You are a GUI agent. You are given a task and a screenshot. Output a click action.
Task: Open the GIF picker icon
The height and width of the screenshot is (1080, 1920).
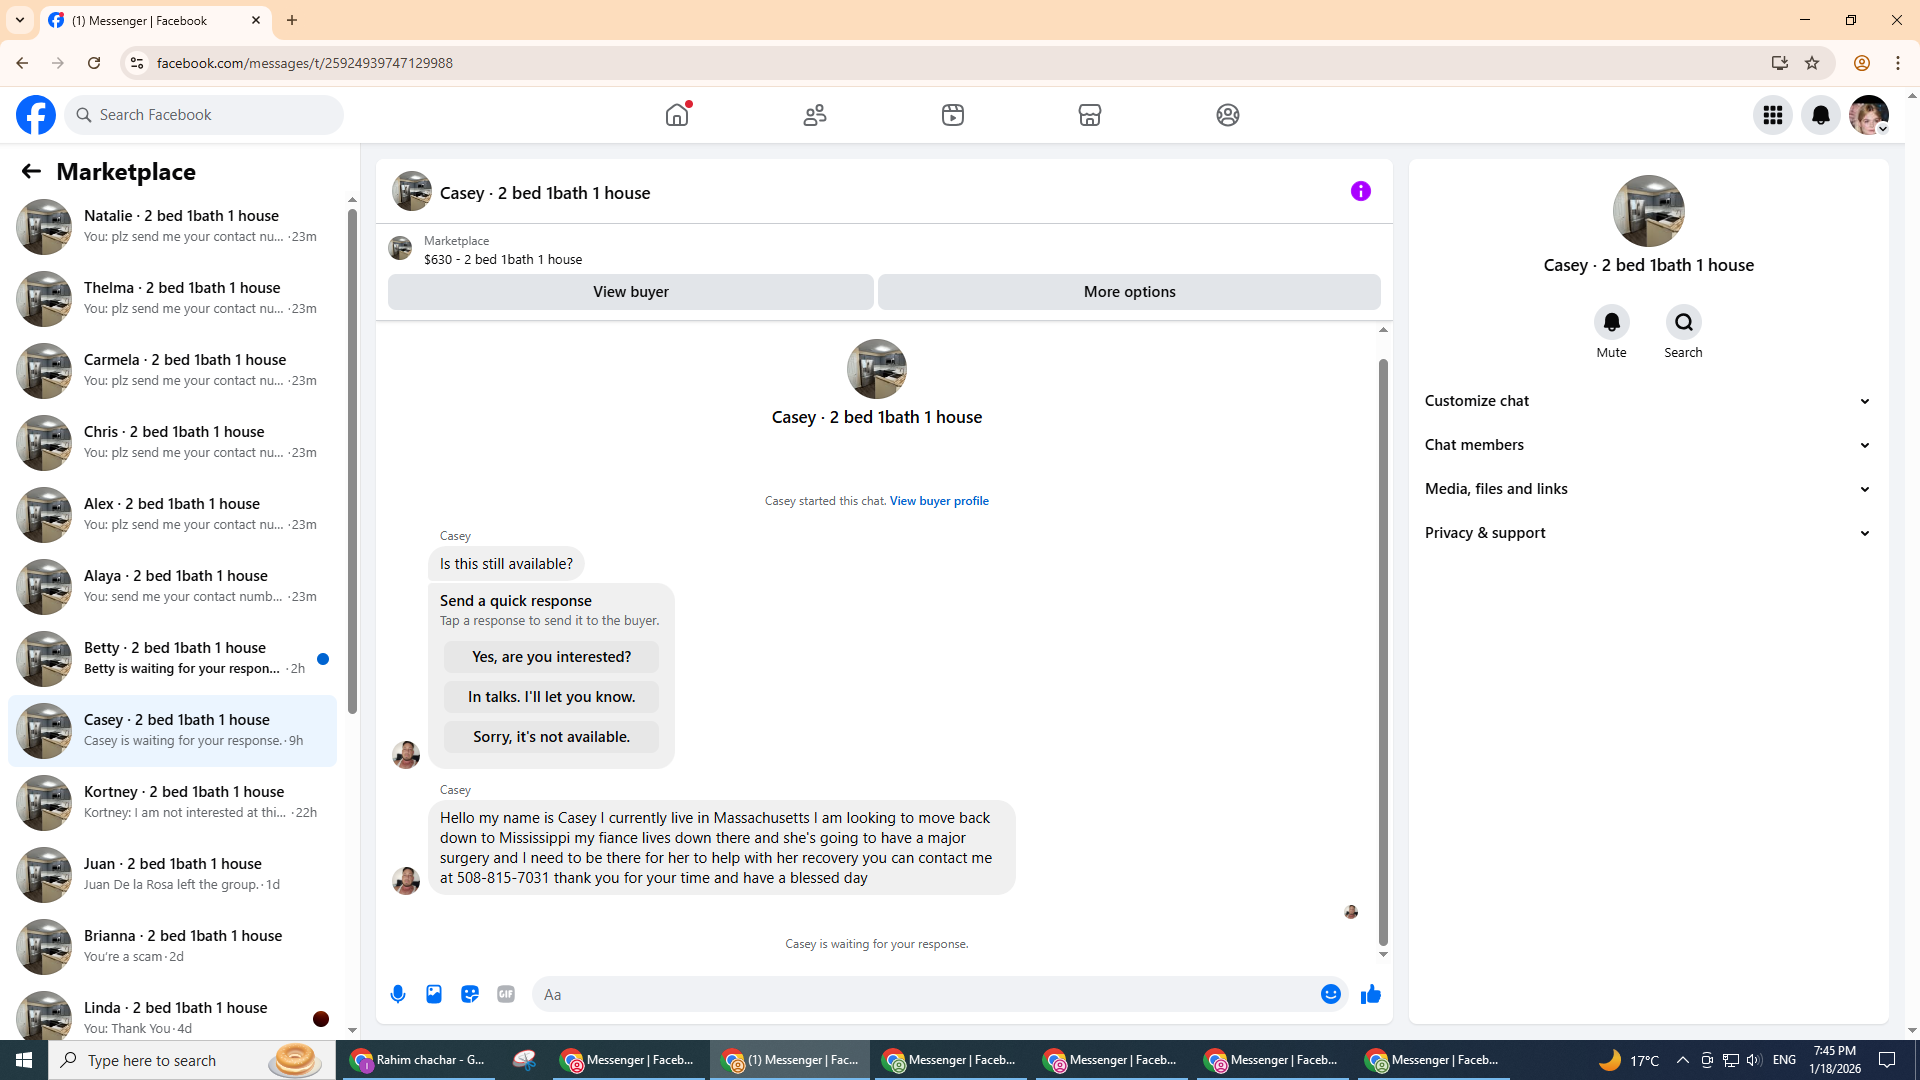pyautogui.click(x=506, y=994)
